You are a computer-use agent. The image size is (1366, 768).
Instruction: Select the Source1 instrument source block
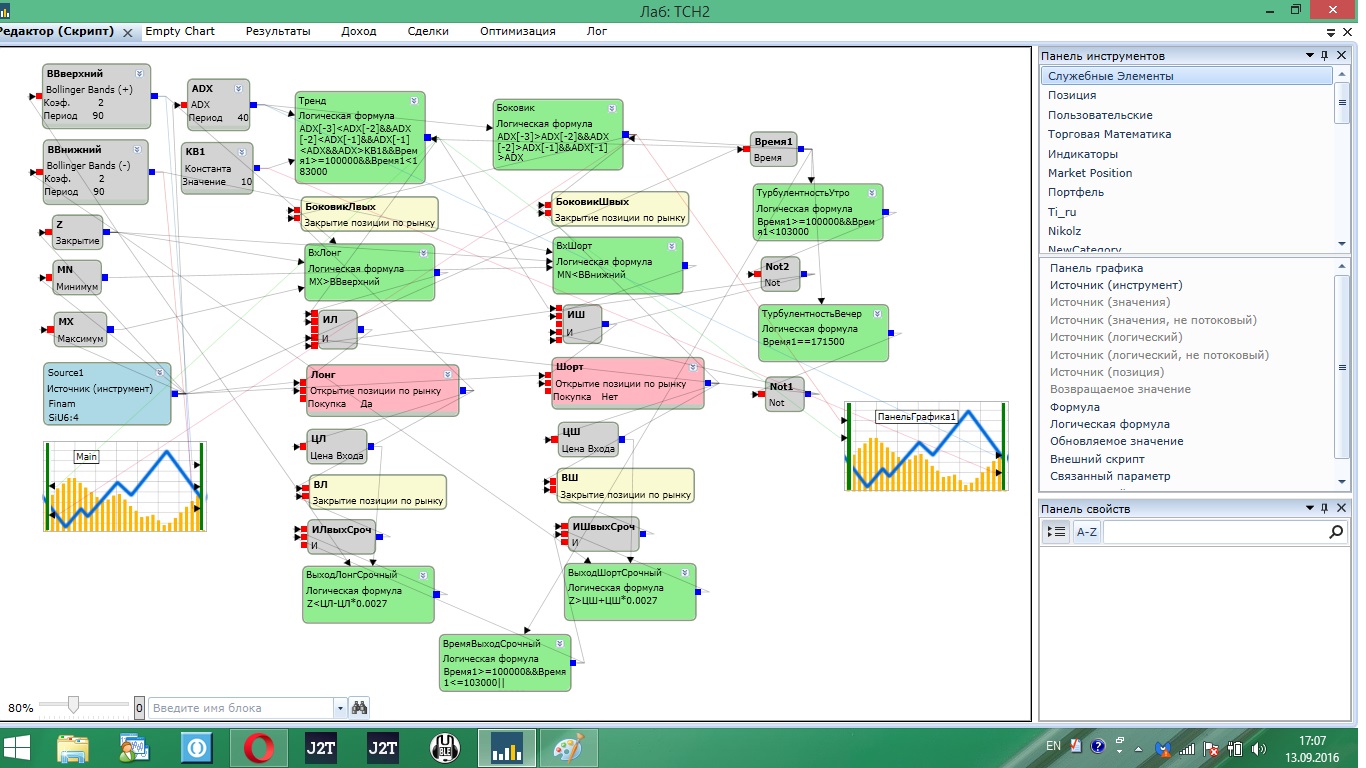click(x=108, y=393)
